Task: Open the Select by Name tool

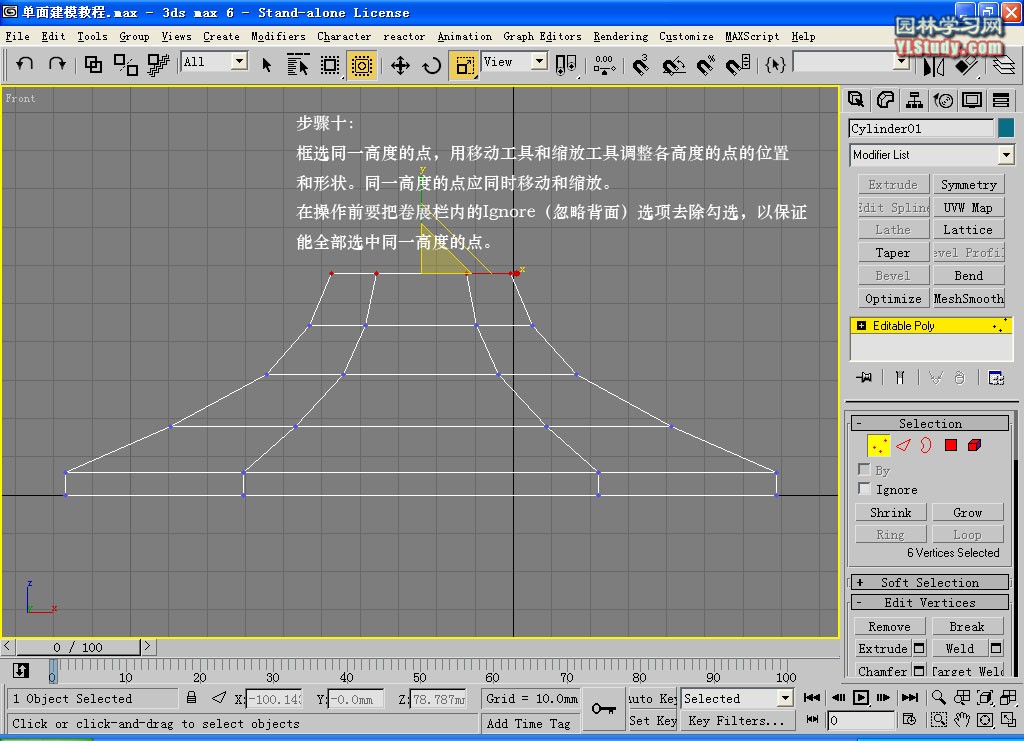Action: tap(297, 65)
